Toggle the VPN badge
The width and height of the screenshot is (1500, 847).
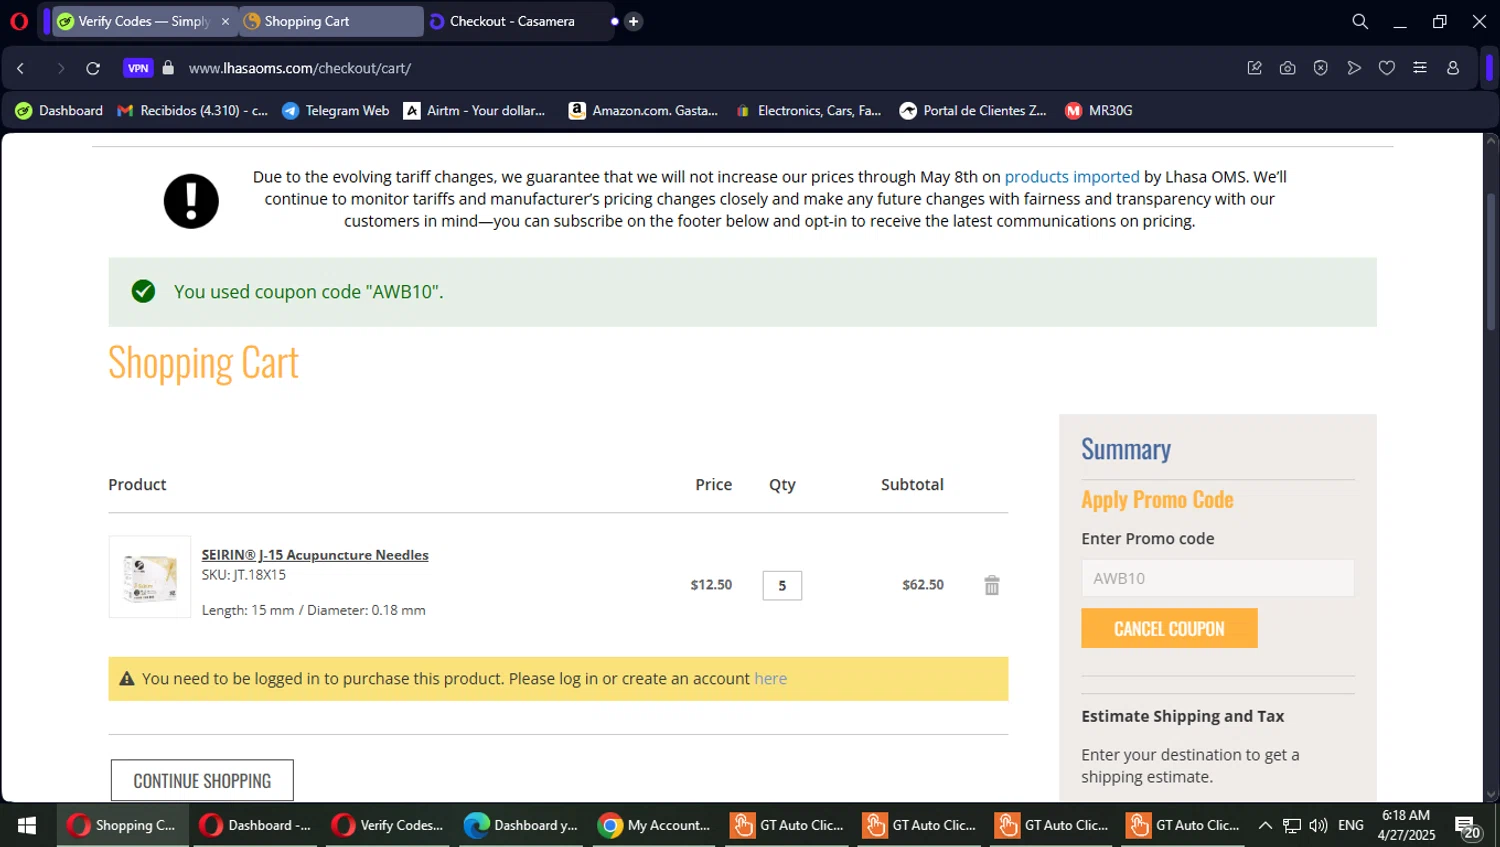(x=138, y=68)
